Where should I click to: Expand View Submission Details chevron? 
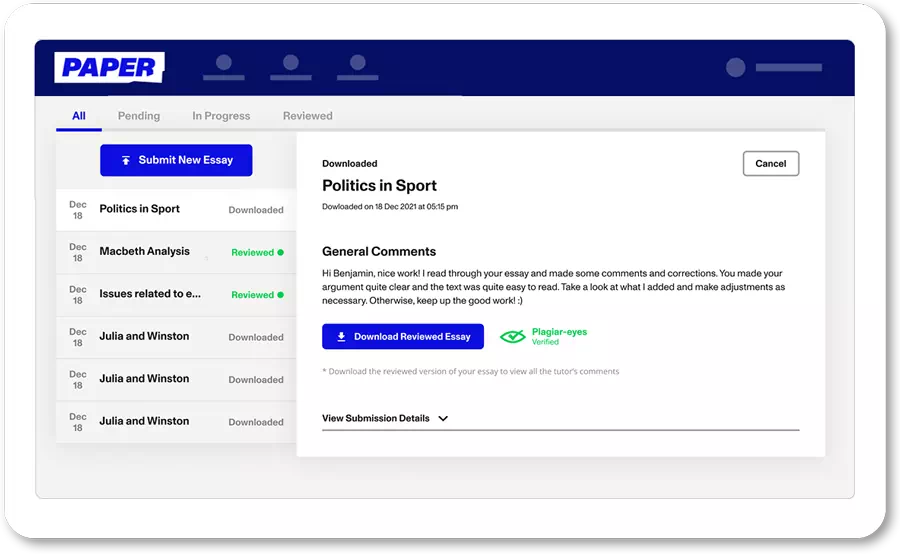[x=443, y=419]
